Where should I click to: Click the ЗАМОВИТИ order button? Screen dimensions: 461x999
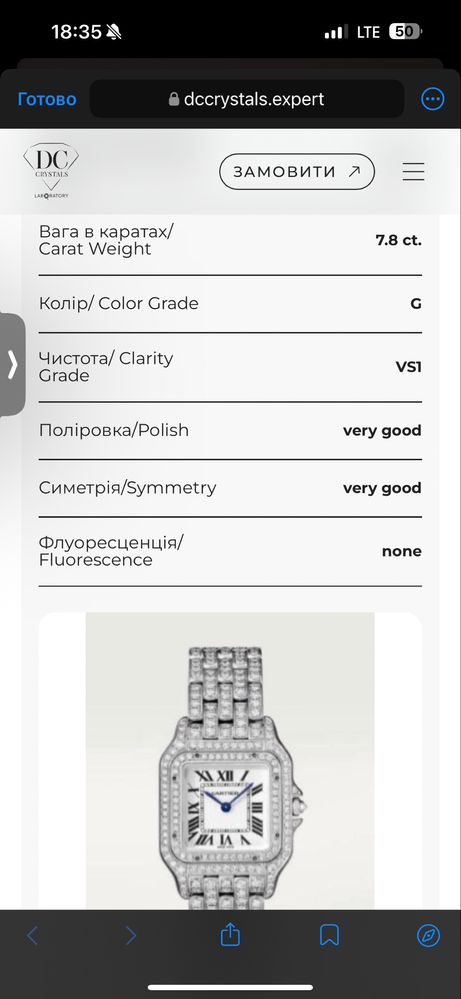pos(297,171)
